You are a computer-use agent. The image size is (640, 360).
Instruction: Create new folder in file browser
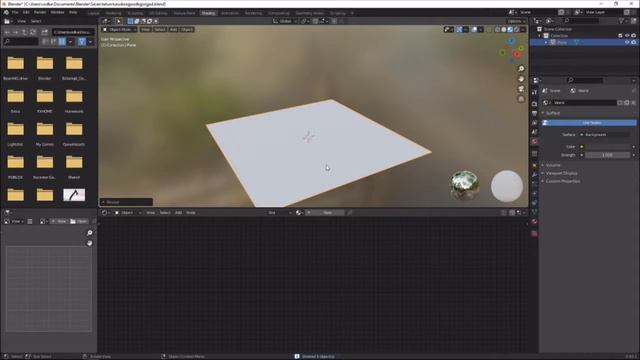[x=44, y=32]
